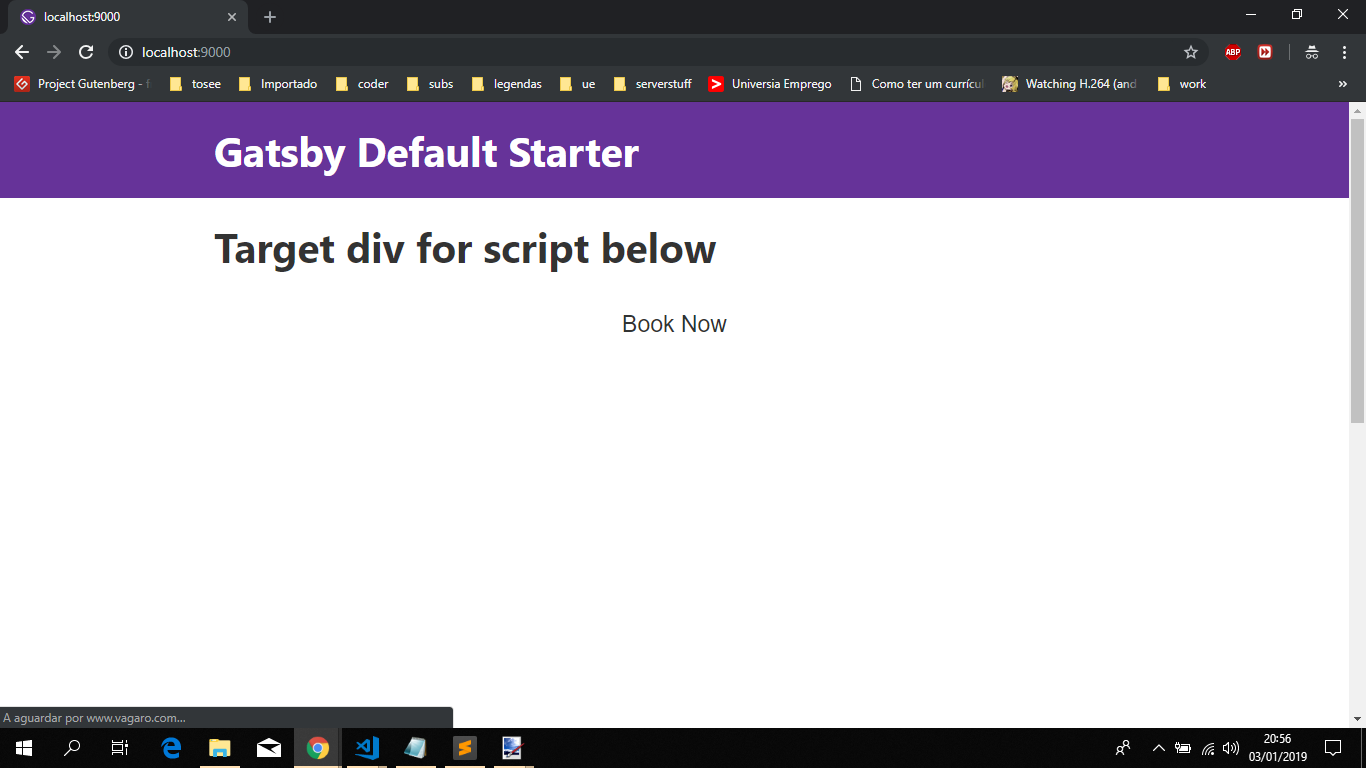Screen dimensions: 1366x768
Task: Open the volume speaker tray icon
Action: (1231, 748)
